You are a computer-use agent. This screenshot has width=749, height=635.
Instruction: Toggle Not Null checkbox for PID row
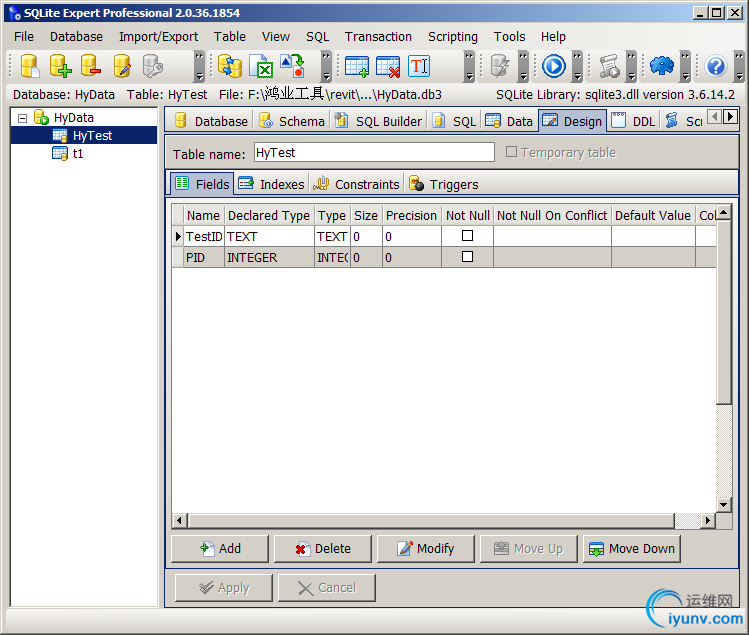468,257
